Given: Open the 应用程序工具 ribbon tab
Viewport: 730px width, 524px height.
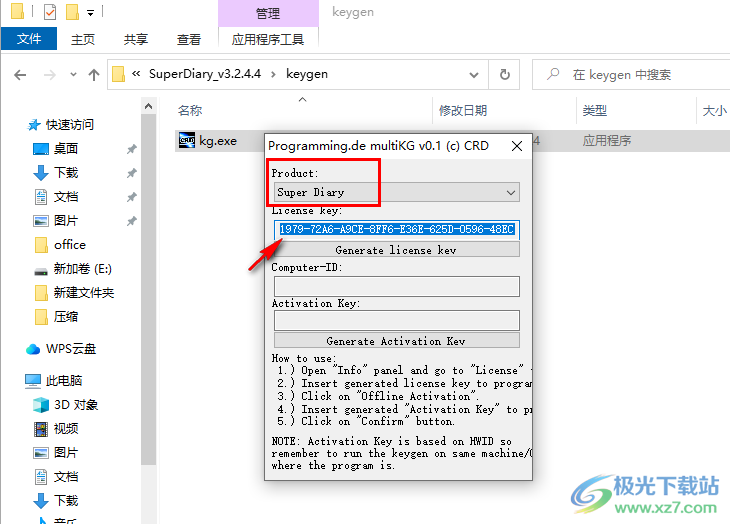Looking at the screenshot, I should coord(268,39).
